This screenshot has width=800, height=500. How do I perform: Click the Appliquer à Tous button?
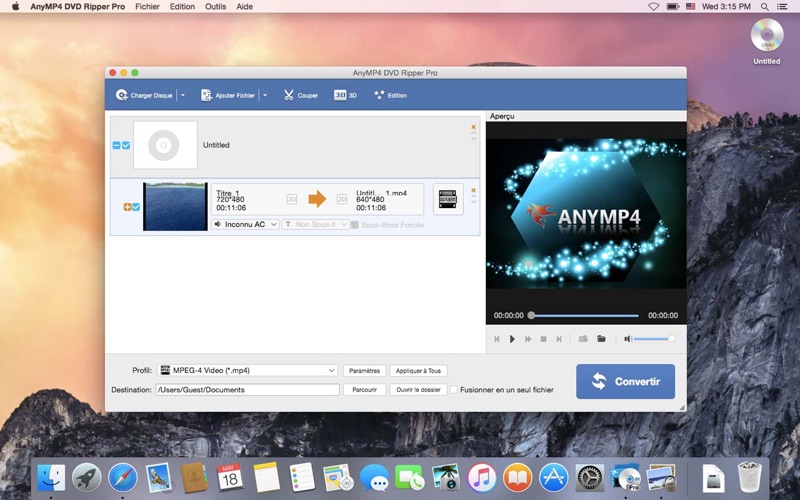(x=418, y=371)
